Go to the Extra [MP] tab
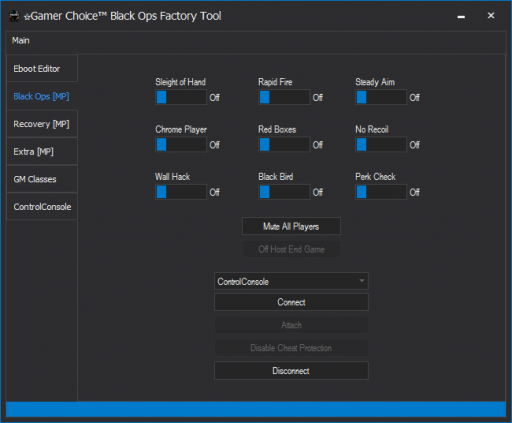The image size is (512, 423). coord(42,152)
